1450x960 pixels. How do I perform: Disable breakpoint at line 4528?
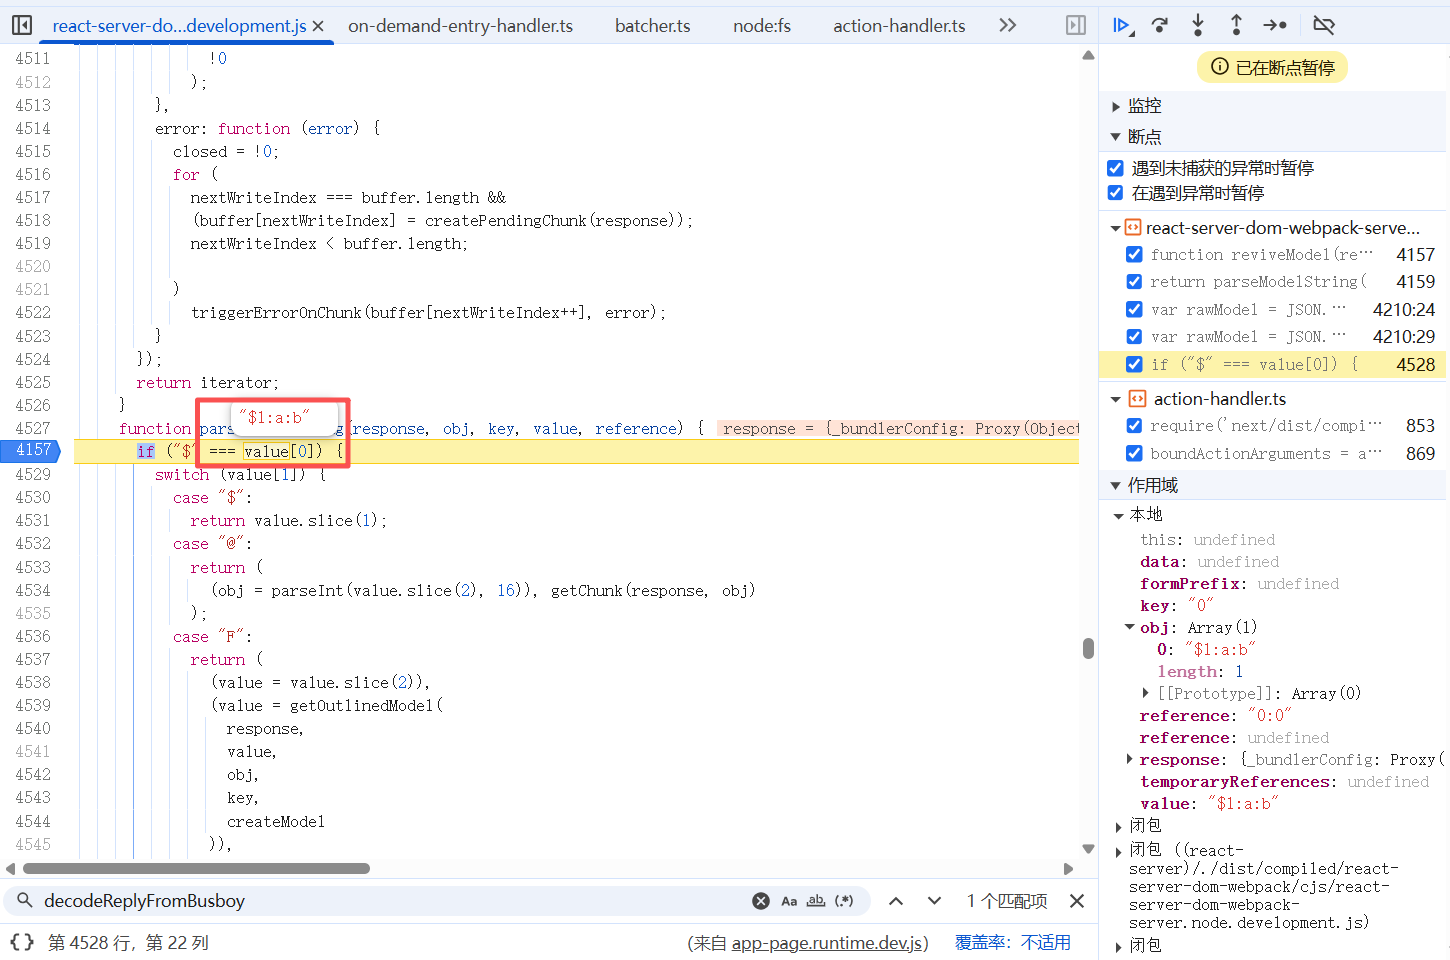1134,365
